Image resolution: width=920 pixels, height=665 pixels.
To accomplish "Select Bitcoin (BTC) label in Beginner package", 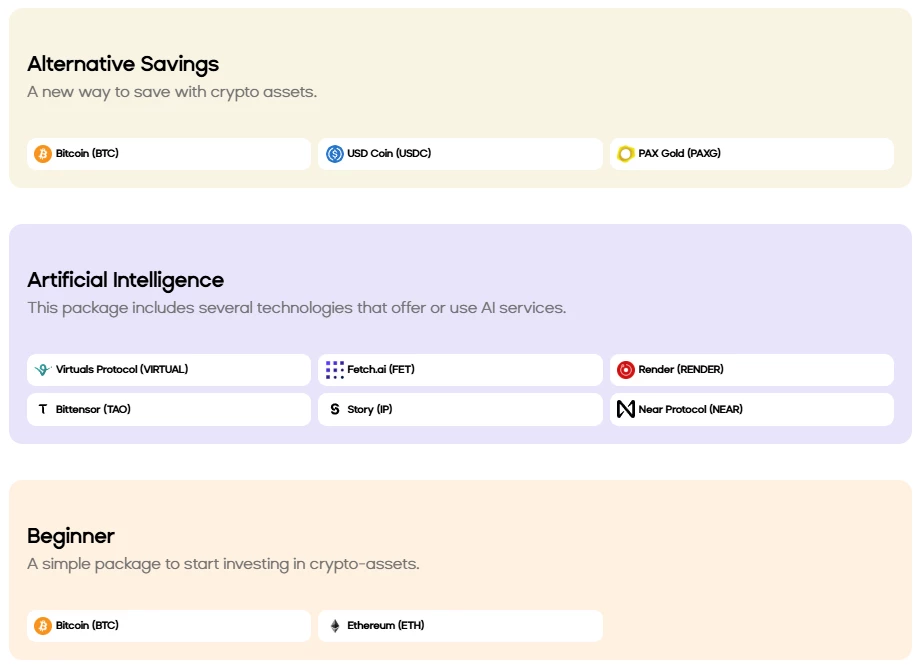I will click(87, 625).
